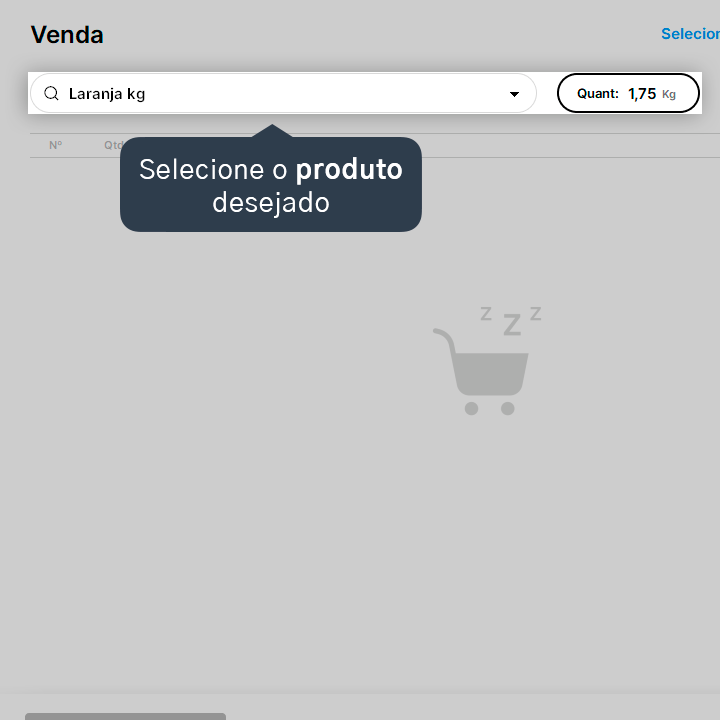Sort by the Qtd column header
720x720 pixels.
pyautogui.click(x=112, y=145)
